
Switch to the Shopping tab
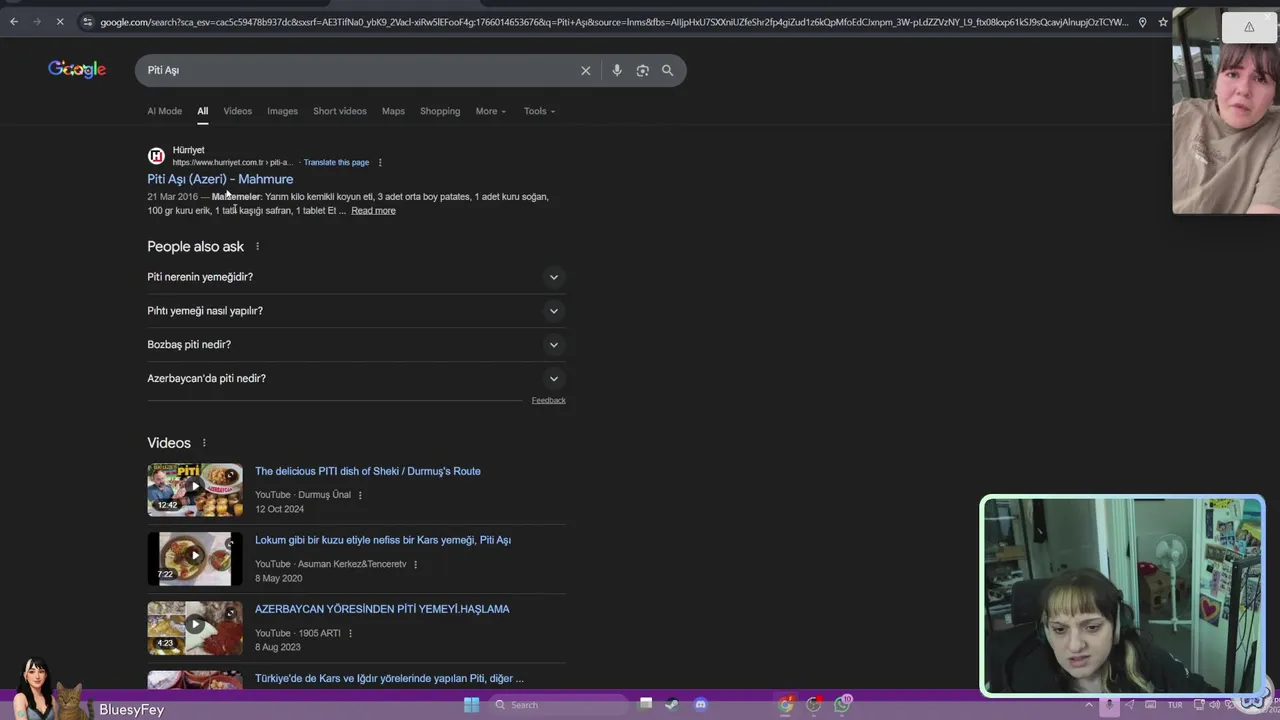[x=440, y=111]
